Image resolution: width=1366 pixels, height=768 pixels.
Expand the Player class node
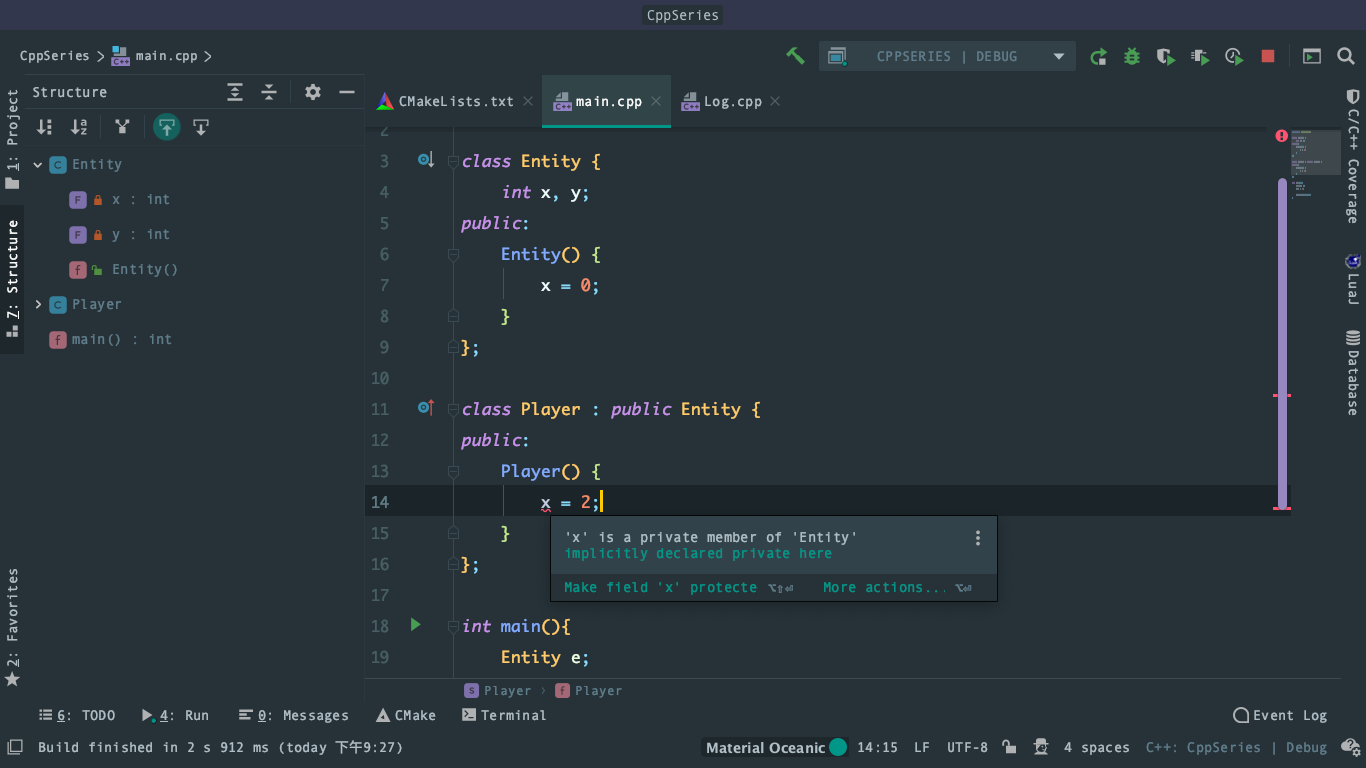pos(38,305)
